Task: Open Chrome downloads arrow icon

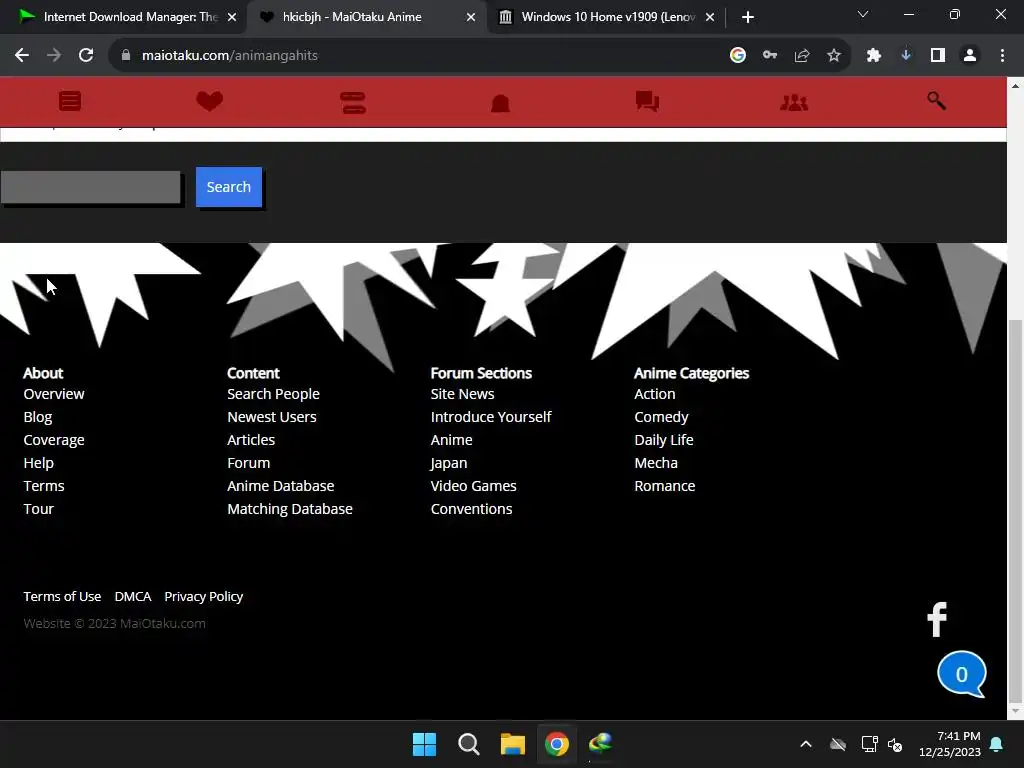Action: [x=906, y=56]
